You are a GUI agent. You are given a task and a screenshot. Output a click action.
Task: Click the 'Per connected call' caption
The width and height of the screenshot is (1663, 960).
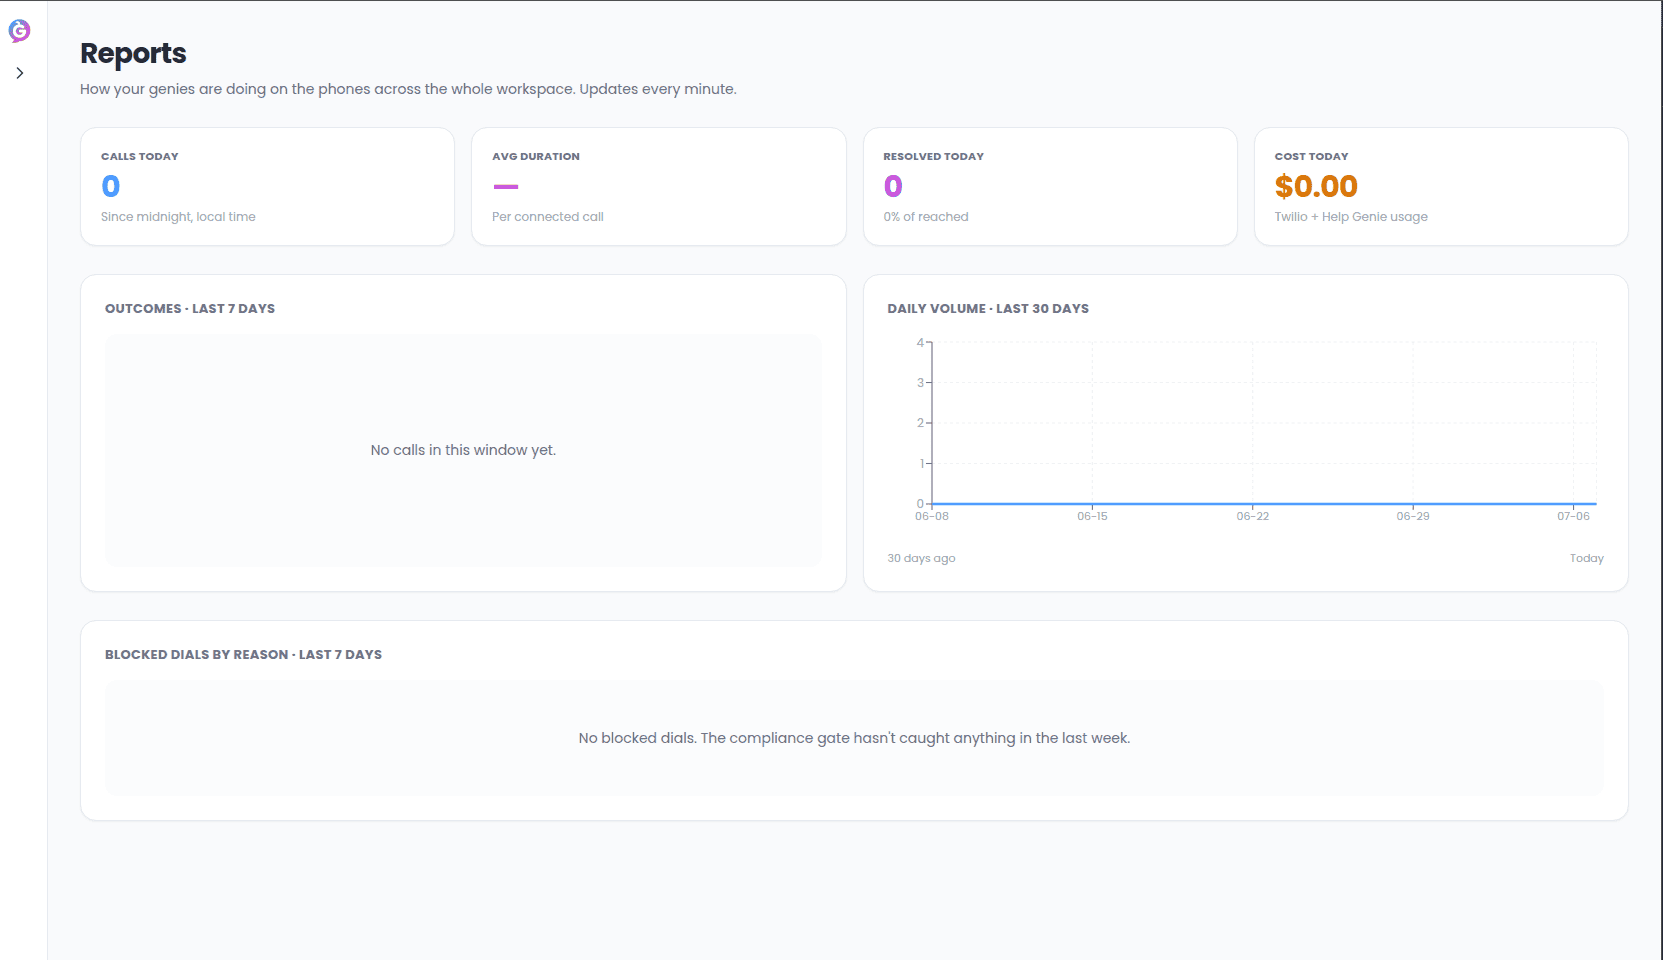(x=548, y=217)
